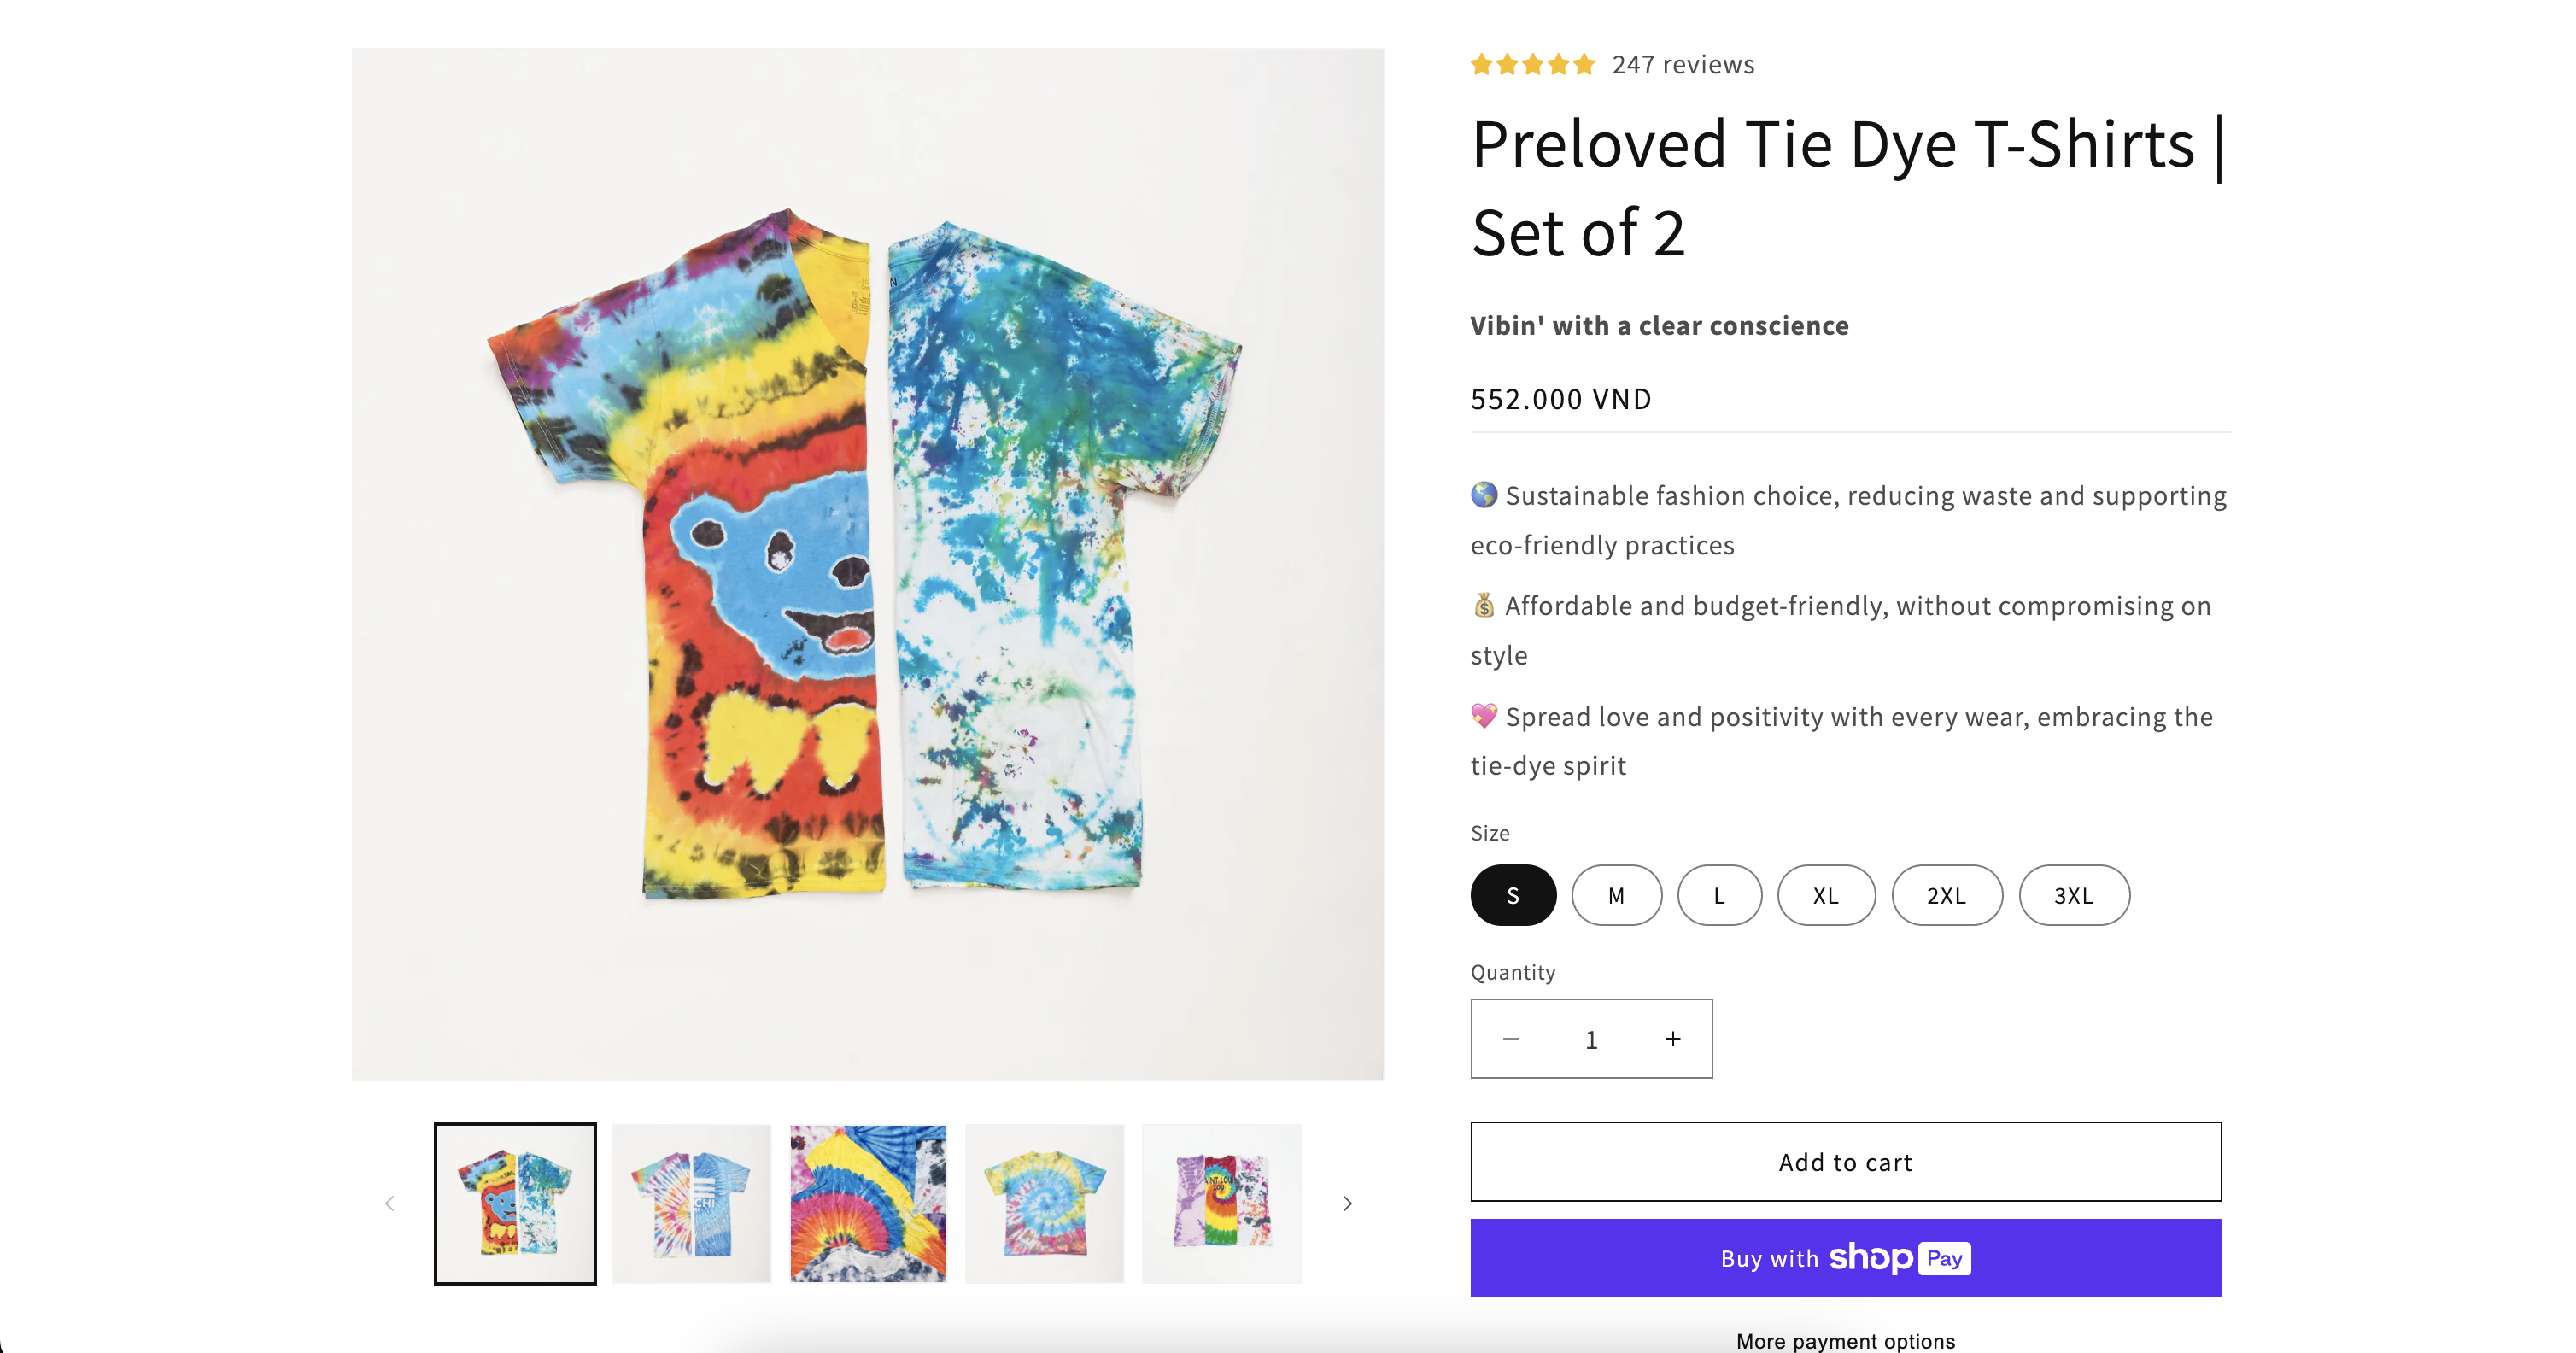Open the purple shirts thumbnail
This screenshot has width=2576, height=1353.
[x=1221, y=1203]
